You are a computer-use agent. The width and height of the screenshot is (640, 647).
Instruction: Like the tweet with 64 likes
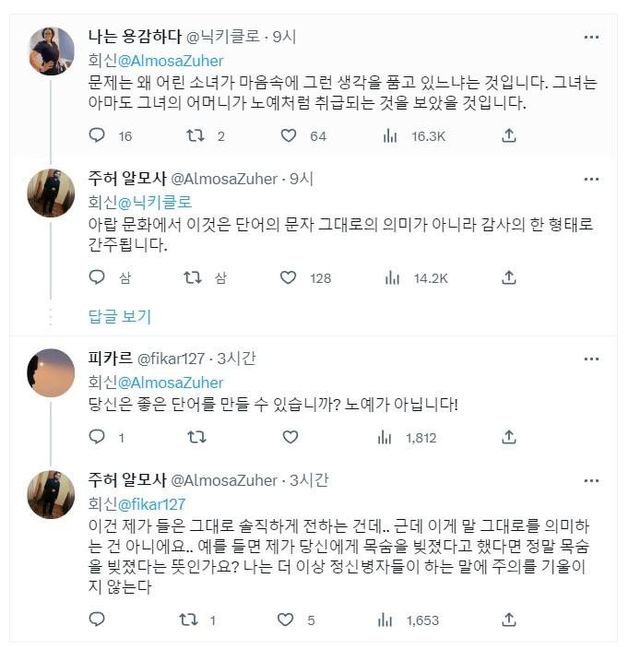click(x=290, y=136)
